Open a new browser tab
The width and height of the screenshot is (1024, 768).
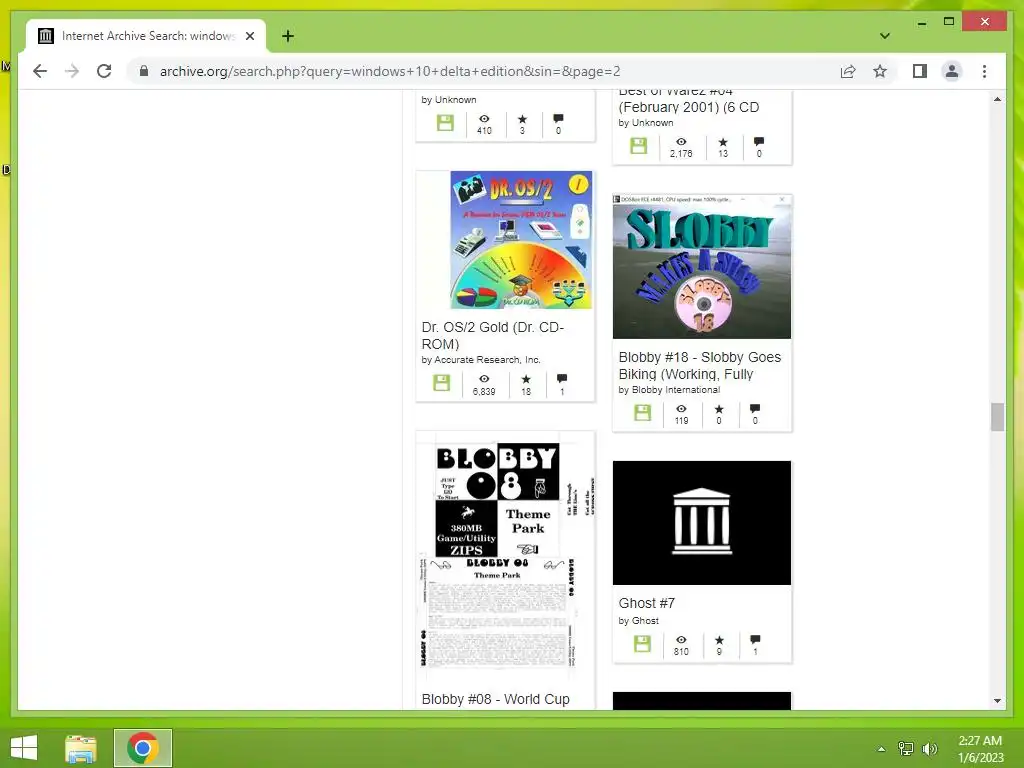pyautogui.click(x=288, y=36)
